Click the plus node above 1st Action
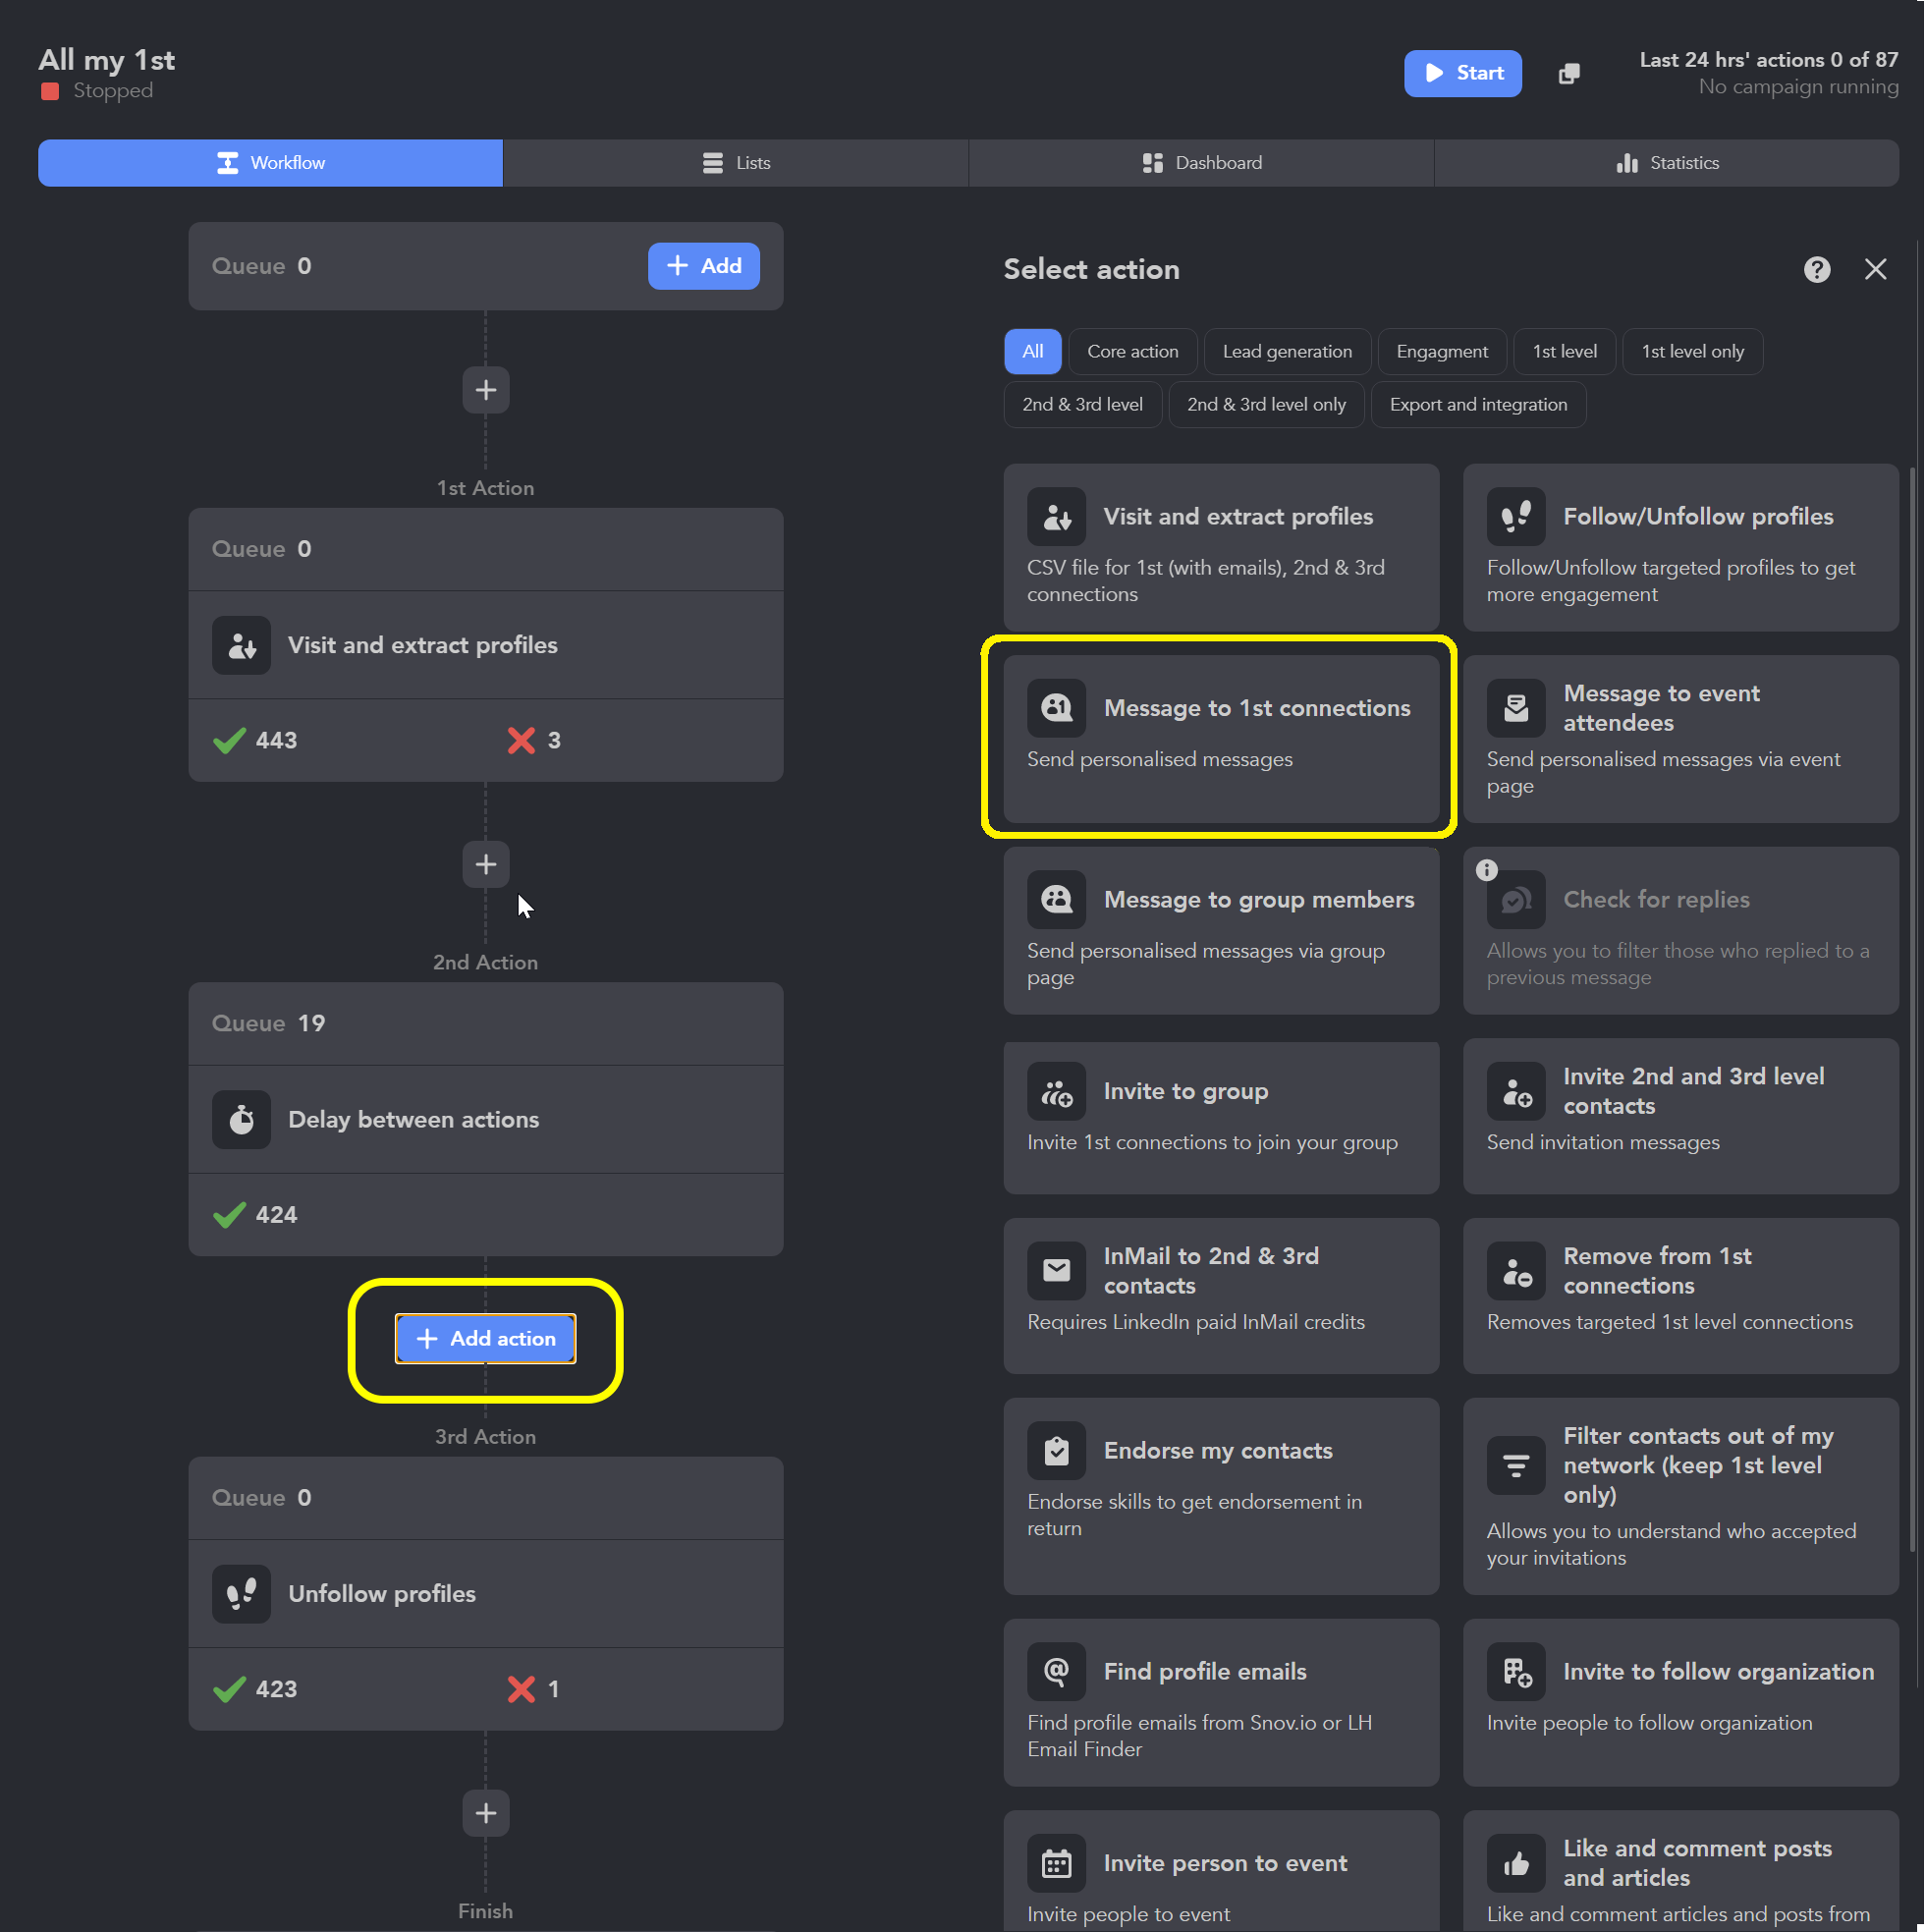1925x1932 pixels. (486, 390)
